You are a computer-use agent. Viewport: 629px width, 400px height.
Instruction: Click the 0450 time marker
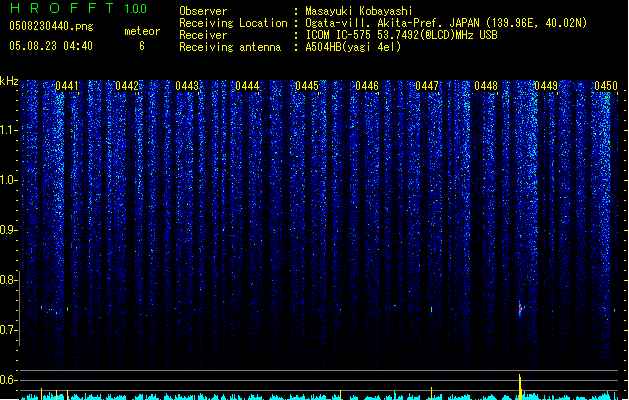[606, 86]
